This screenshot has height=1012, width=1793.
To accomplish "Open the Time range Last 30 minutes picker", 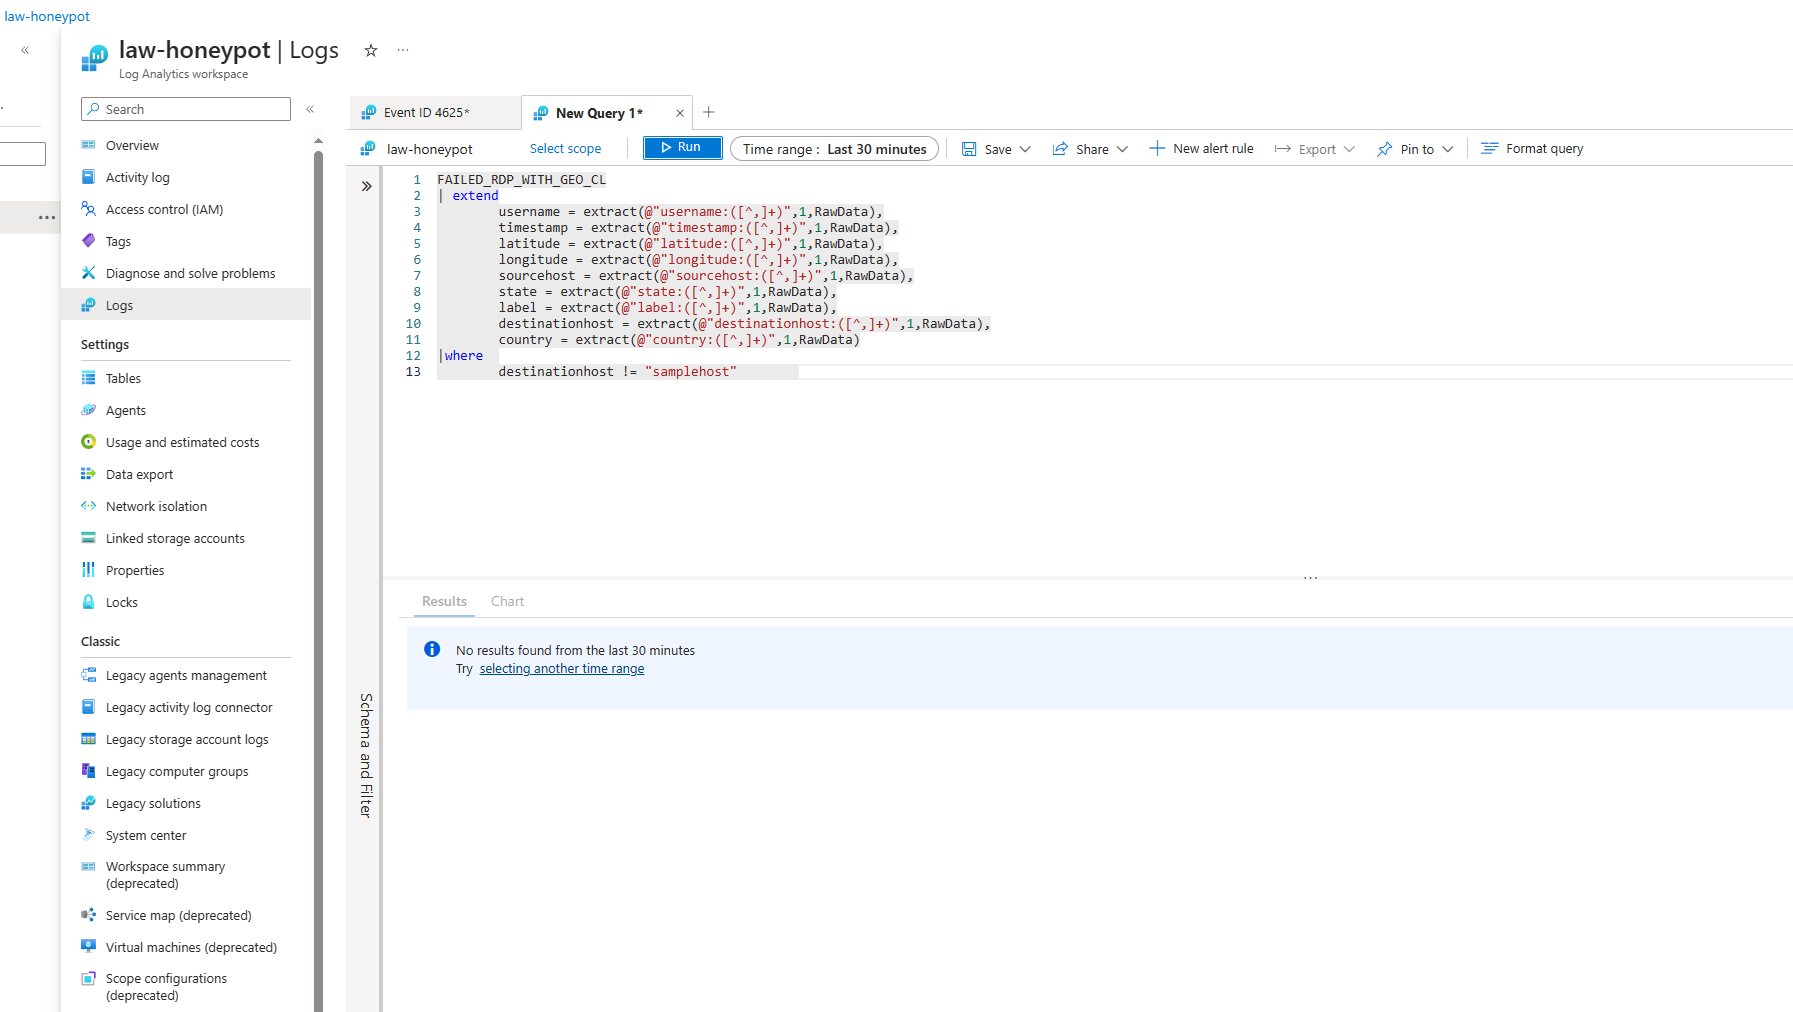I will (834, 149).
